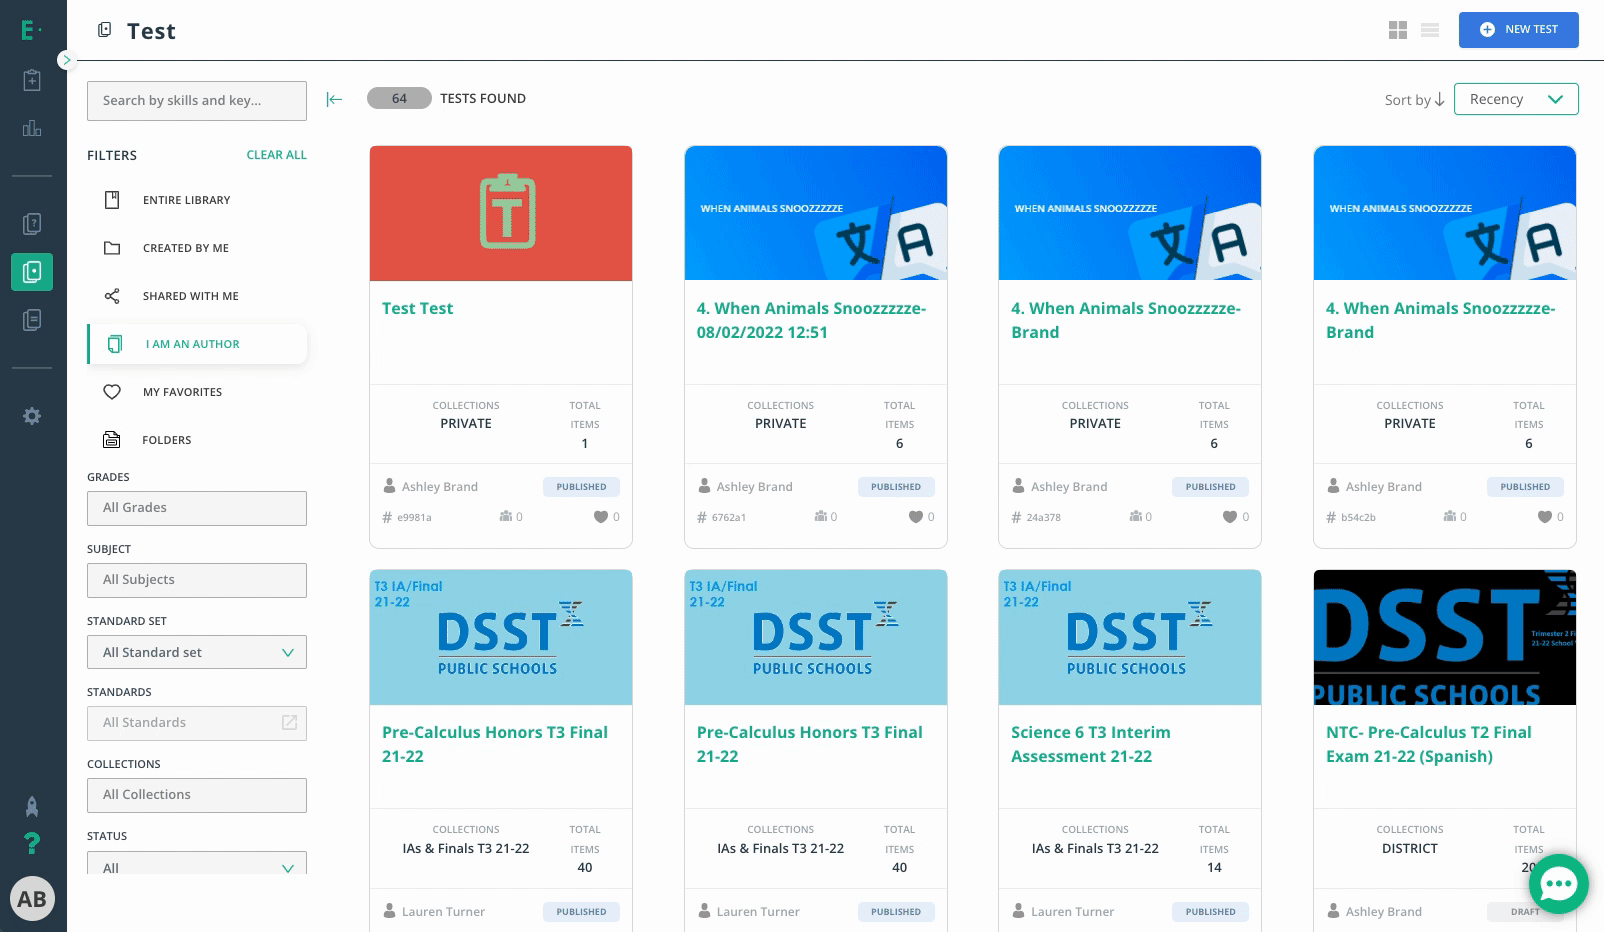Switch to list view
1604x932 pixels.
point(1430,31)
